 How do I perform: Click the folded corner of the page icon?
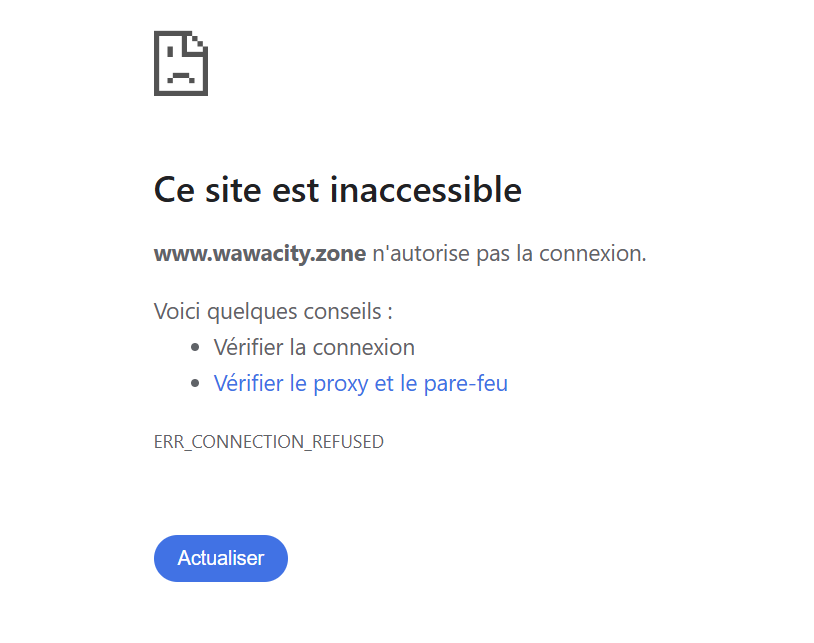point(198,42)
